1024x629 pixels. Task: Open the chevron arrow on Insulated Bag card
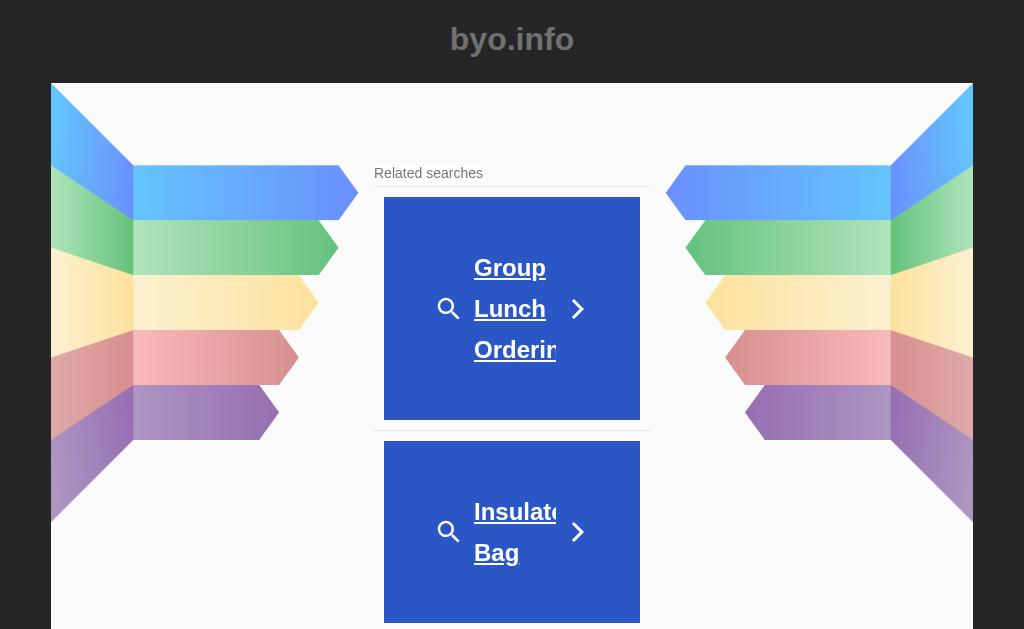point(577,532)
